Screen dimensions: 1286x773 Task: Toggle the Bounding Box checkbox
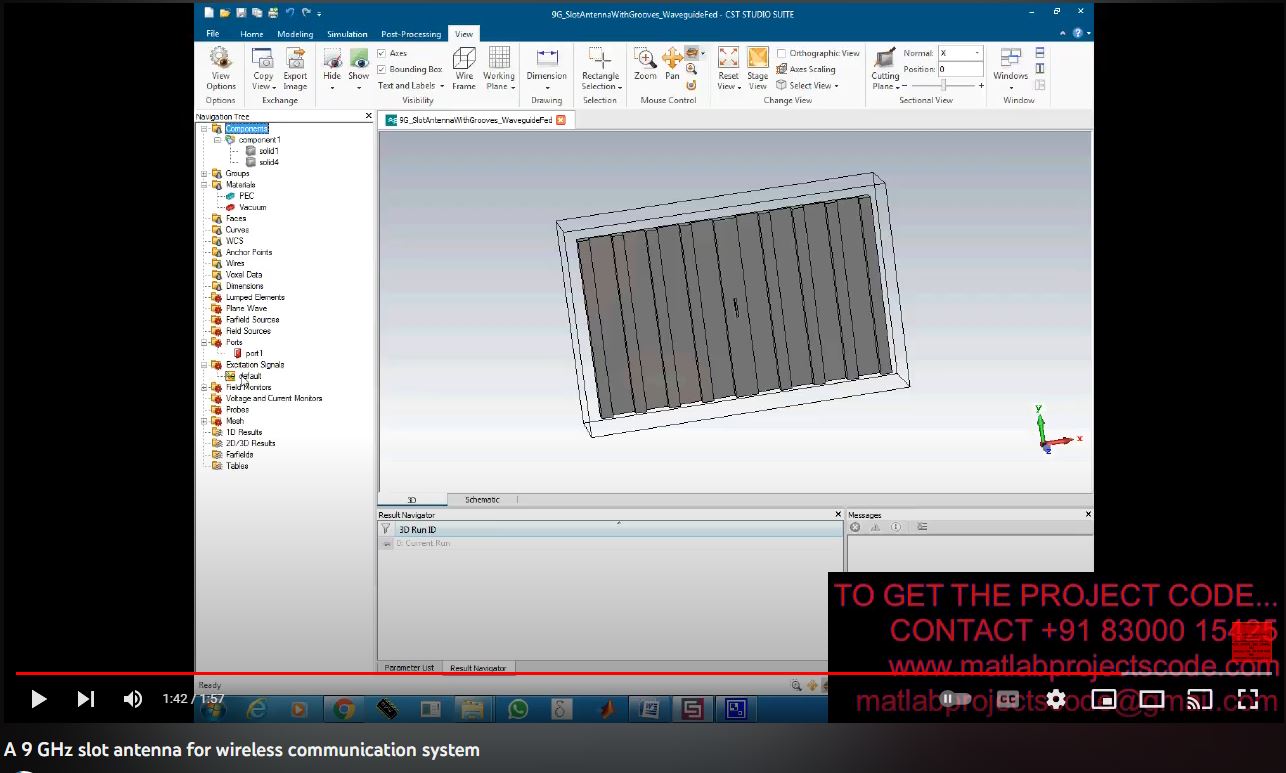click(382, 69)
